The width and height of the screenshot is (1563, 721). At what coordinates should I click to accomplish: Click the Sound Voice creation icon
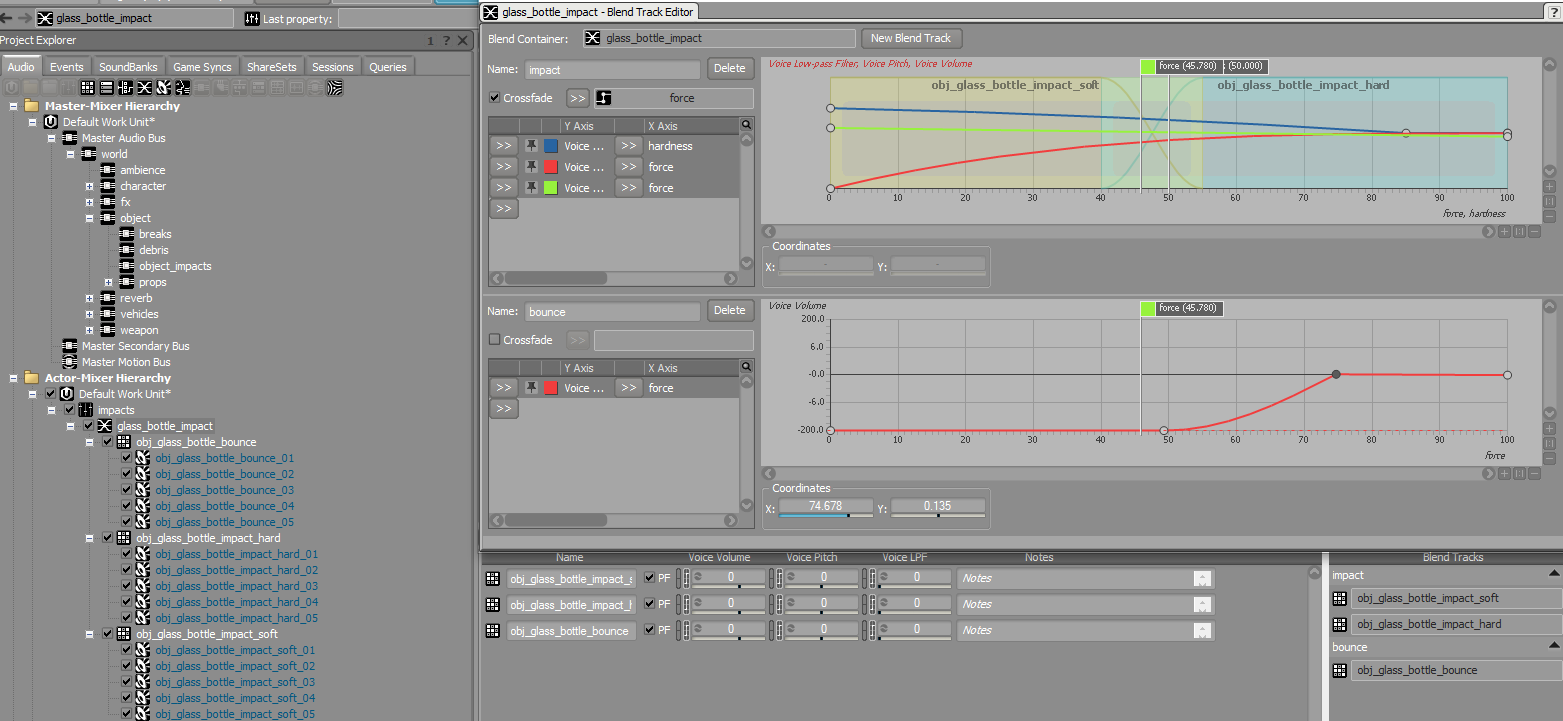pyautogui.click(x=182, y=88)
